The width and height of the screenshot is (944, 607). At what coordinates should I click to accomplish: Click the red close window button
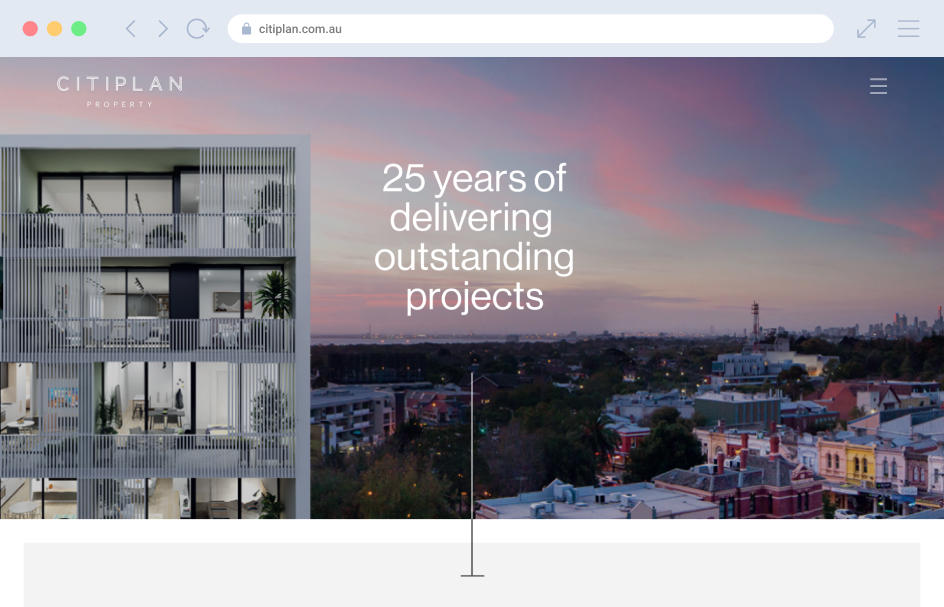coord(30,28)
